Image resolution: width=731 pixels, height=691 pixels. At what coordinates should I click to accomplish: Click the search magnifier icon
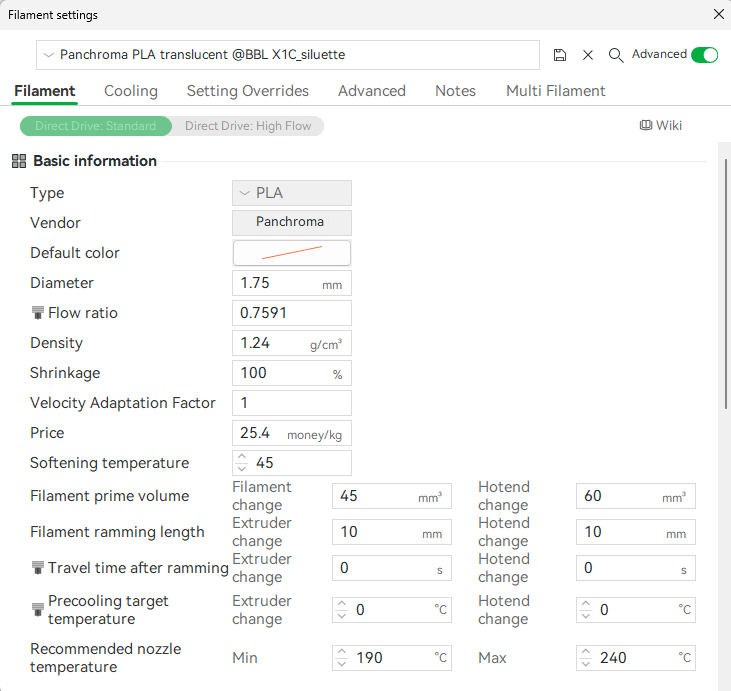coord(616,55)
